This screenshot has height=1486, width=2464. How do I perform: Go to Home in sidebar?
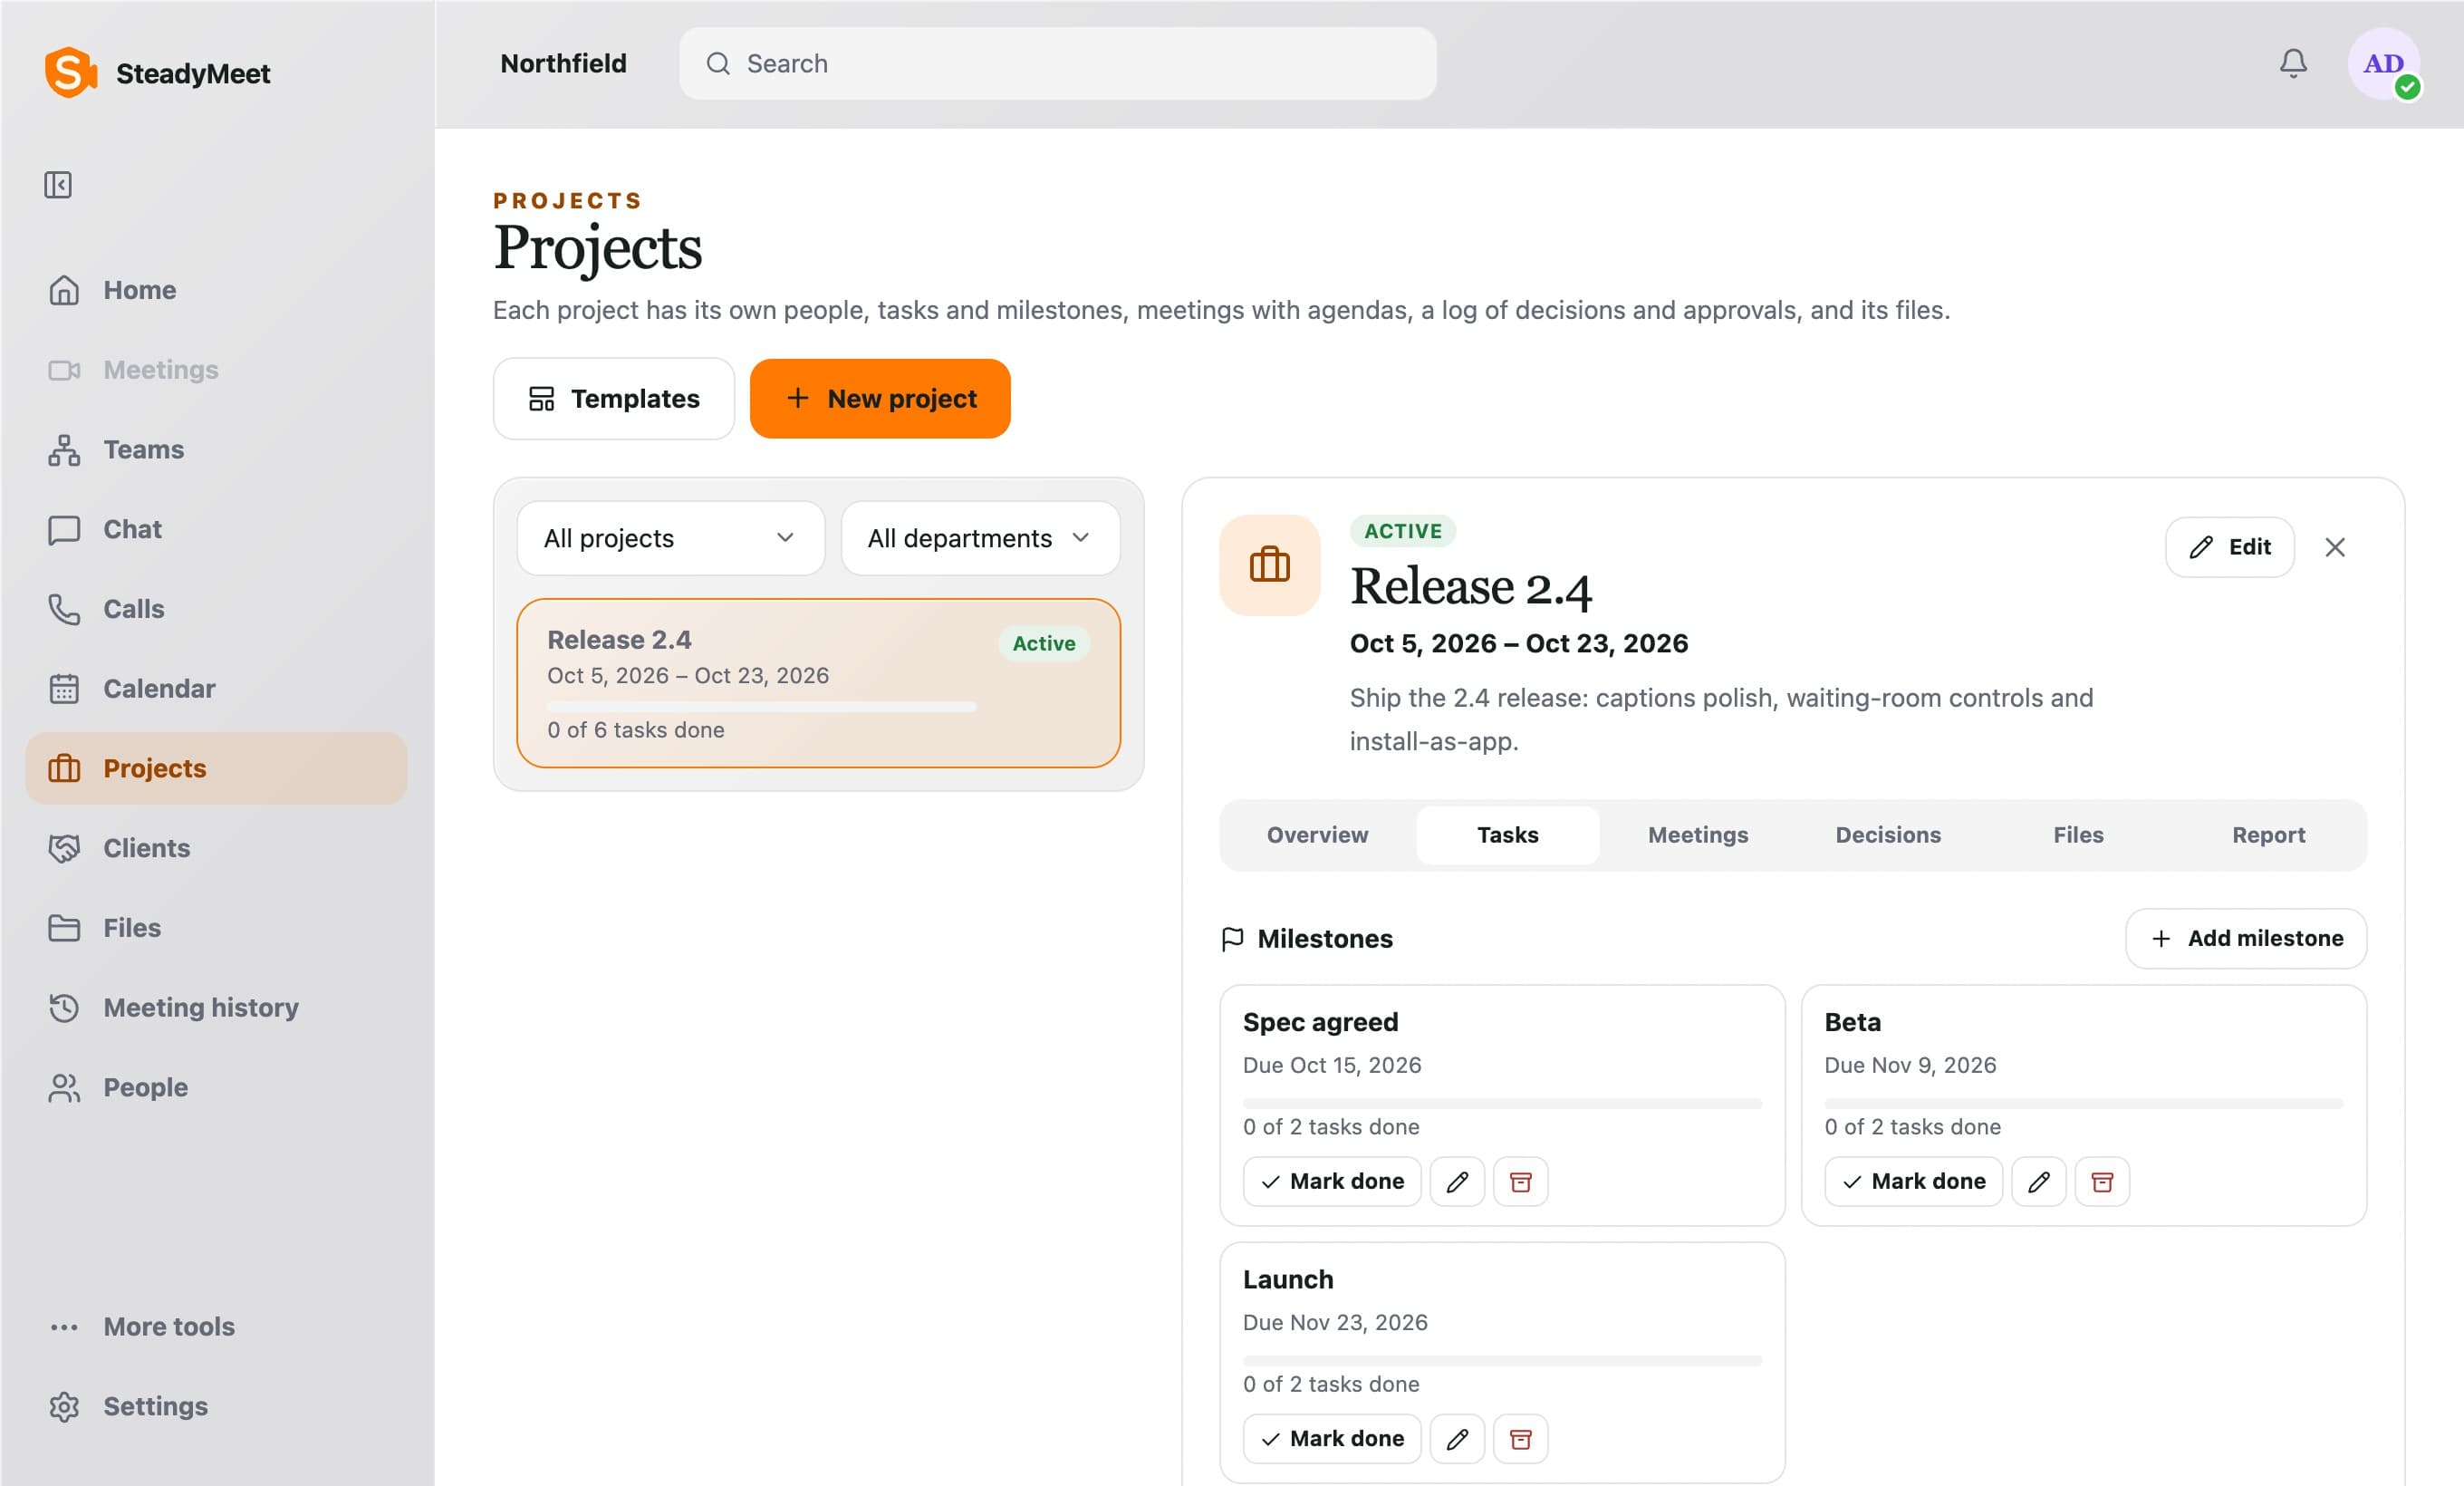pyautogui.click(x=216, y=290)
